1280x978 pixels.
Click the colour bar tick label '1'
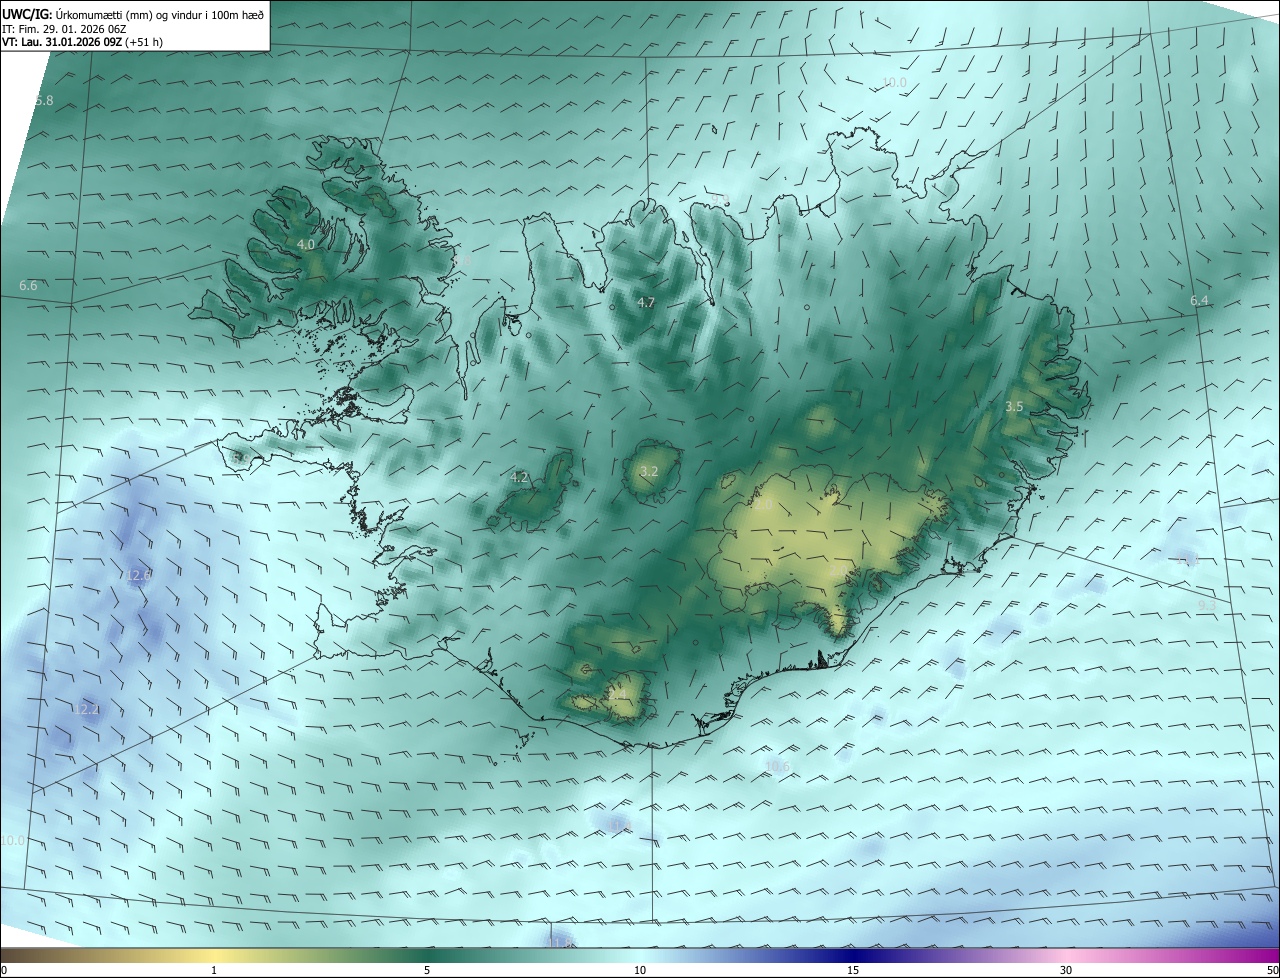tap(214, 970)
